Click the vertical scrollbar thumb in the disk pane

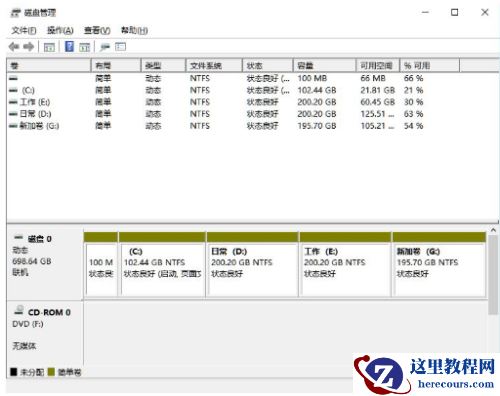tap(493, 275)
